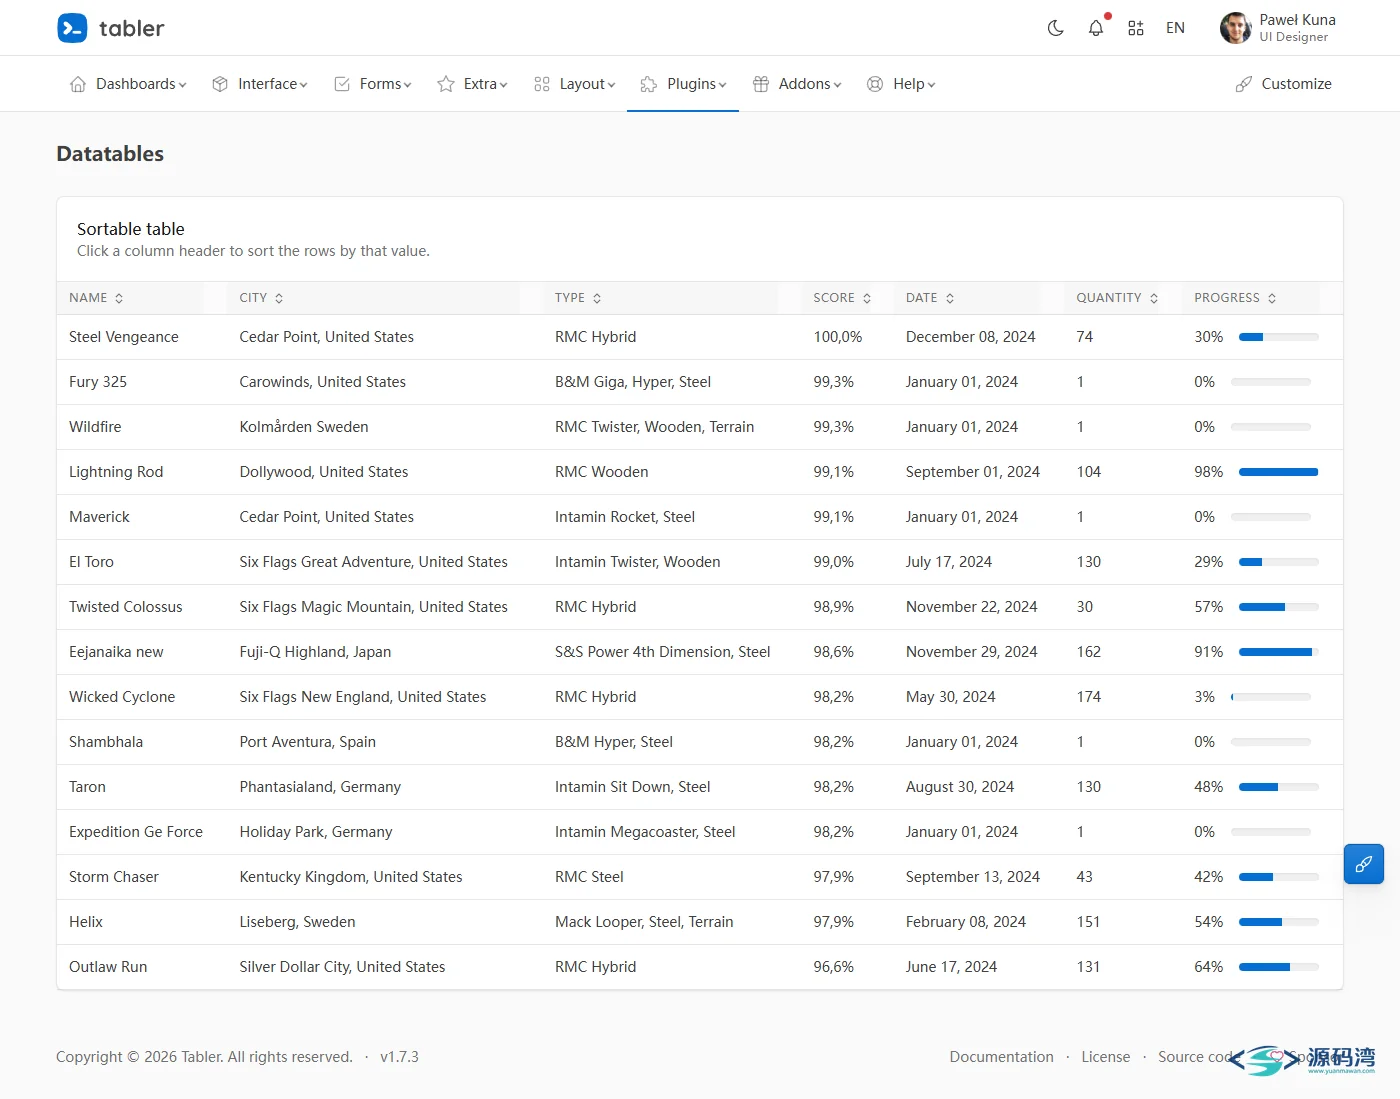Screen dimensions: 1400x1099
Task: Expand the Dashboards menu
Action: (x=128, y=84)
